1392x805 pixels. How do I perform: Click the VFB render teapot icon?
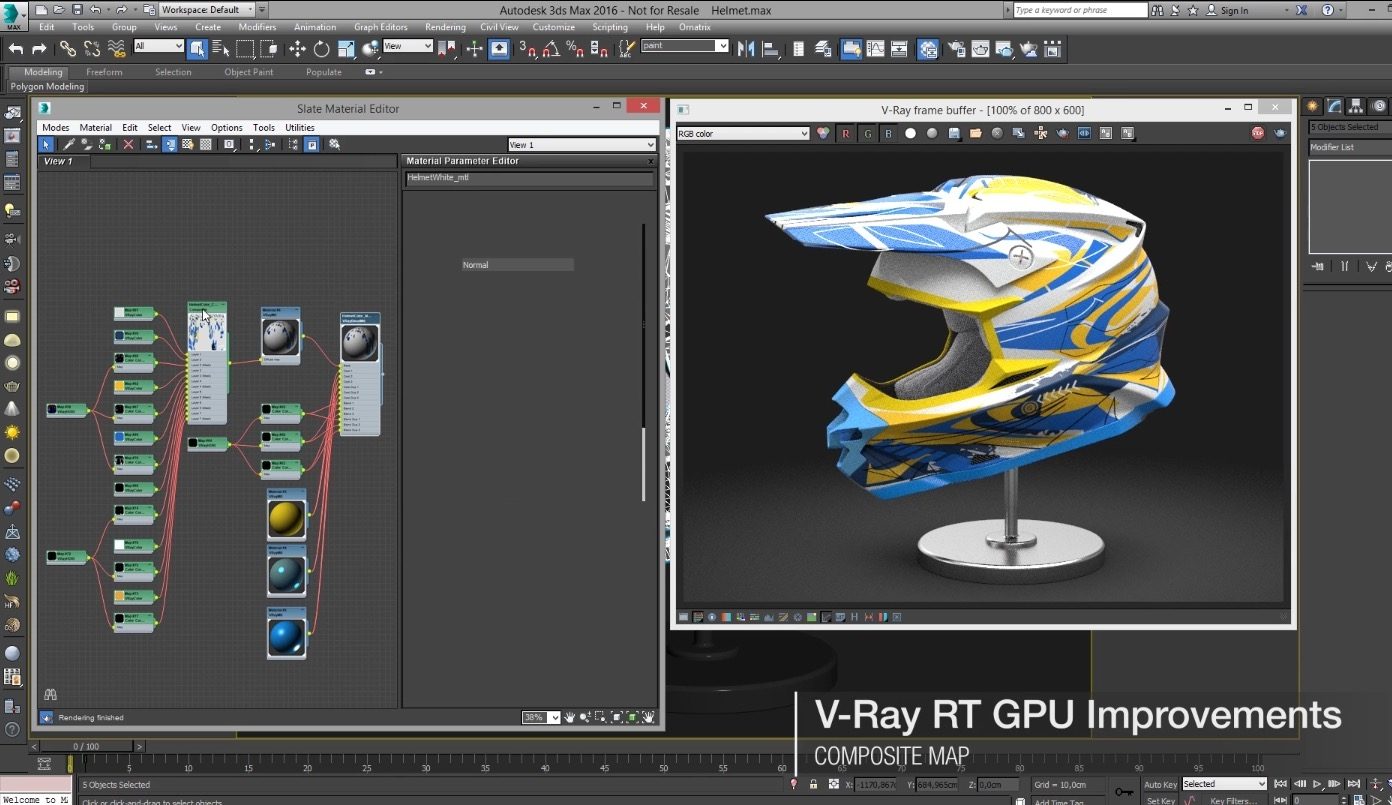click(x=1279, y=133)
